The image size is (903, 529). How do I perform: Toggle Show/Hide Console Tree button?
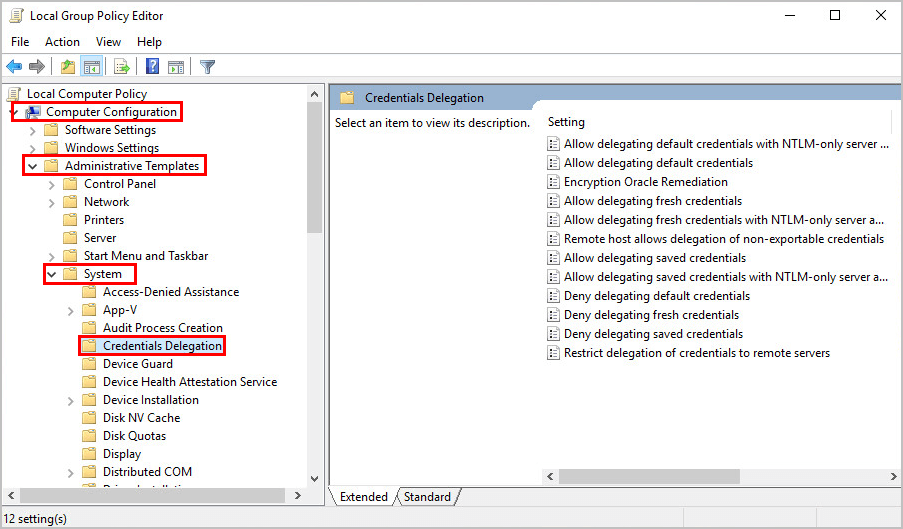coord(92,67)
